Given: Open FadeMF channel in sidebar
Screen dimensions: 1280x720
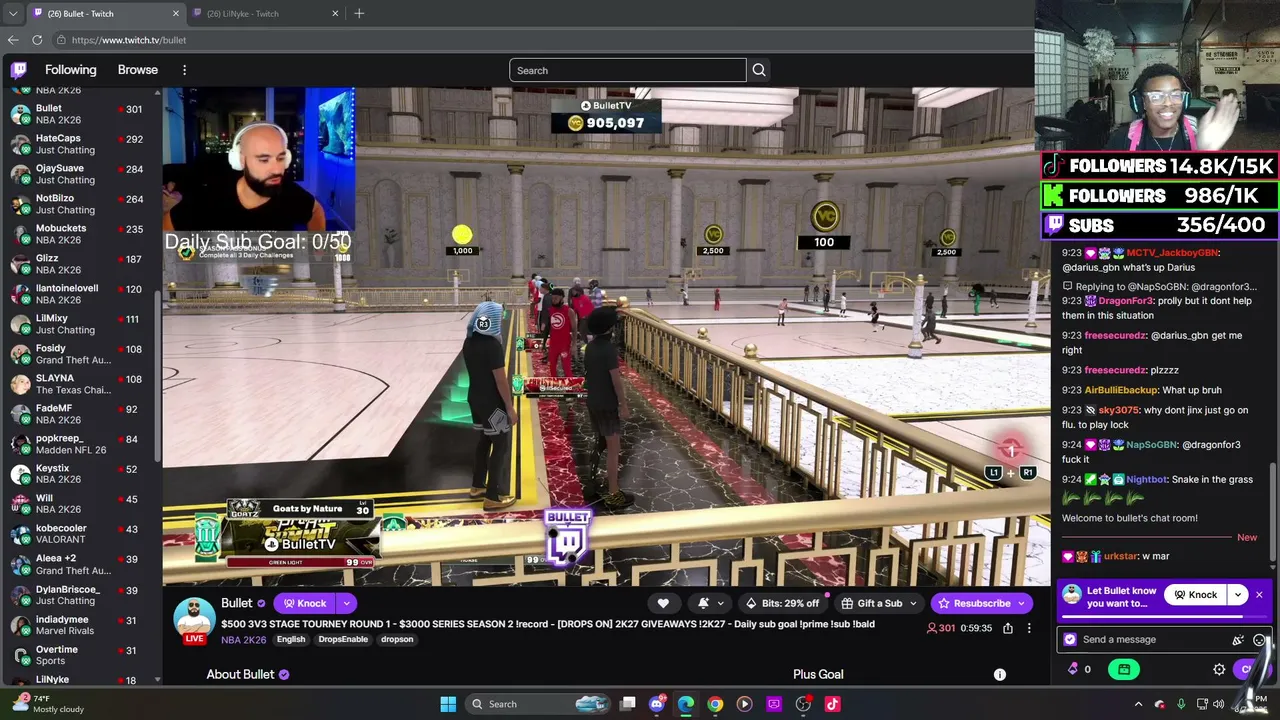Looking at the screenshot, I should tap(78, 414).
